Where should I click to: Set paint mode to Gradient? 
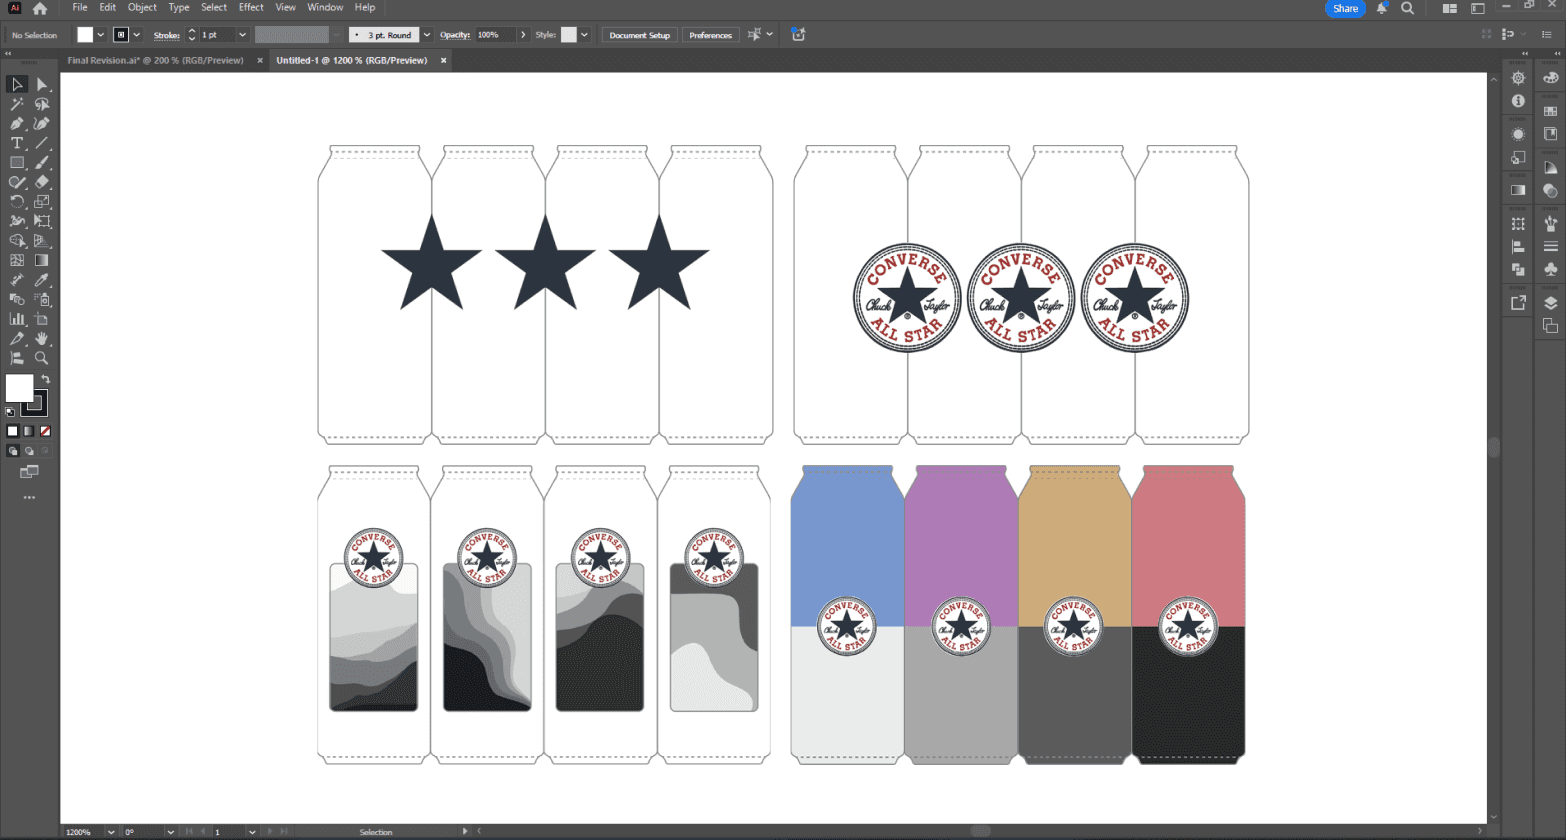pos(29,431)
